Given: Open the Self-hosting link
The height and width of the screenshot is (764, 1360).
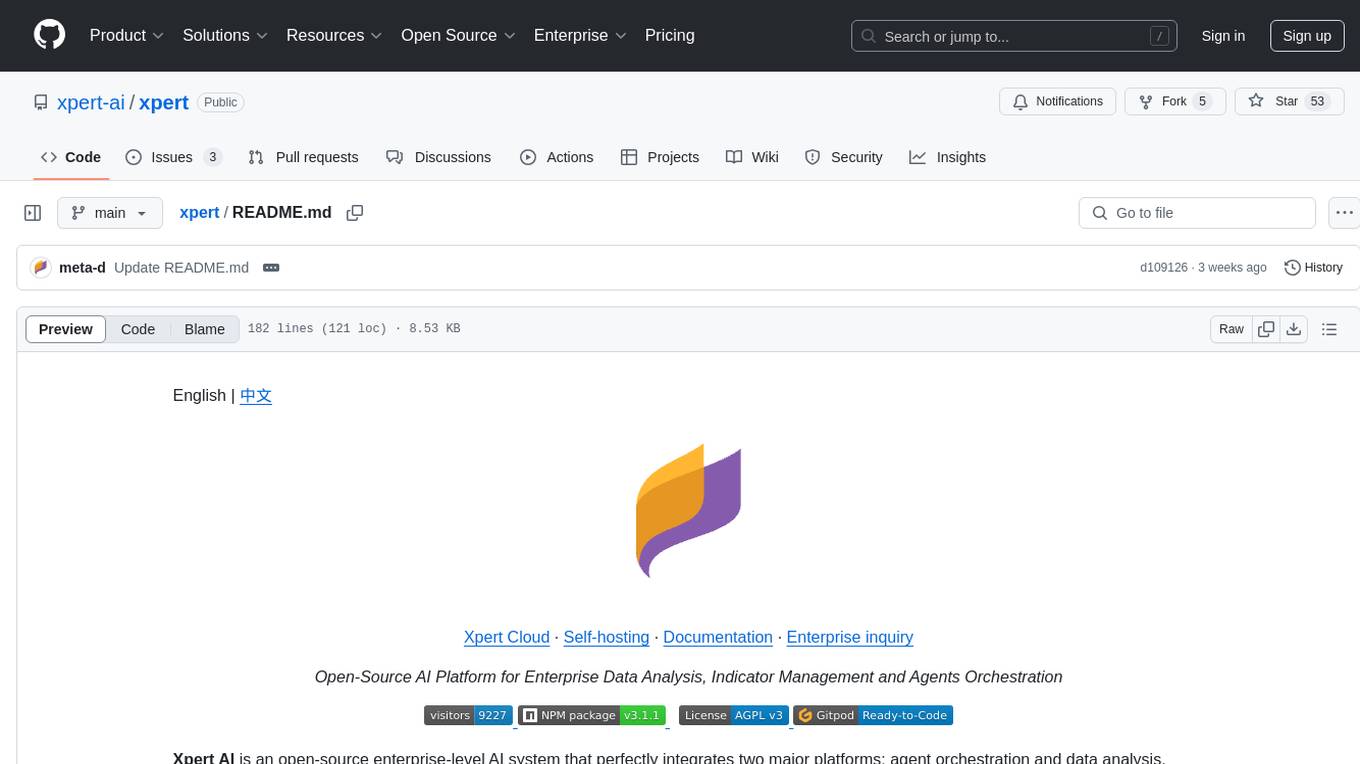Looking at the screenshot, I should pyautogui.click(x=606, y=637).
